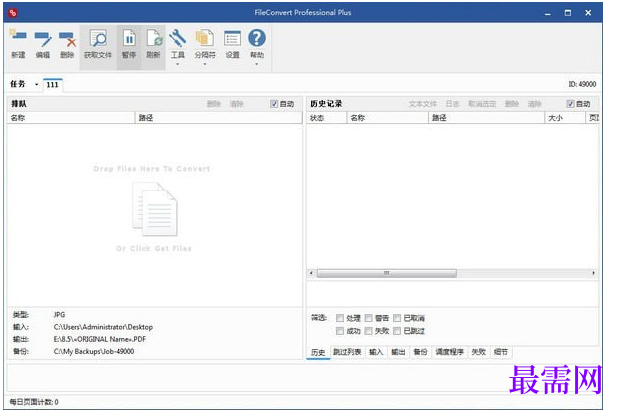
Task: Click the output path E:\8.5\«ORIGINAL Name».PDF
Action: pyautogui.click(x=100, y=339)
